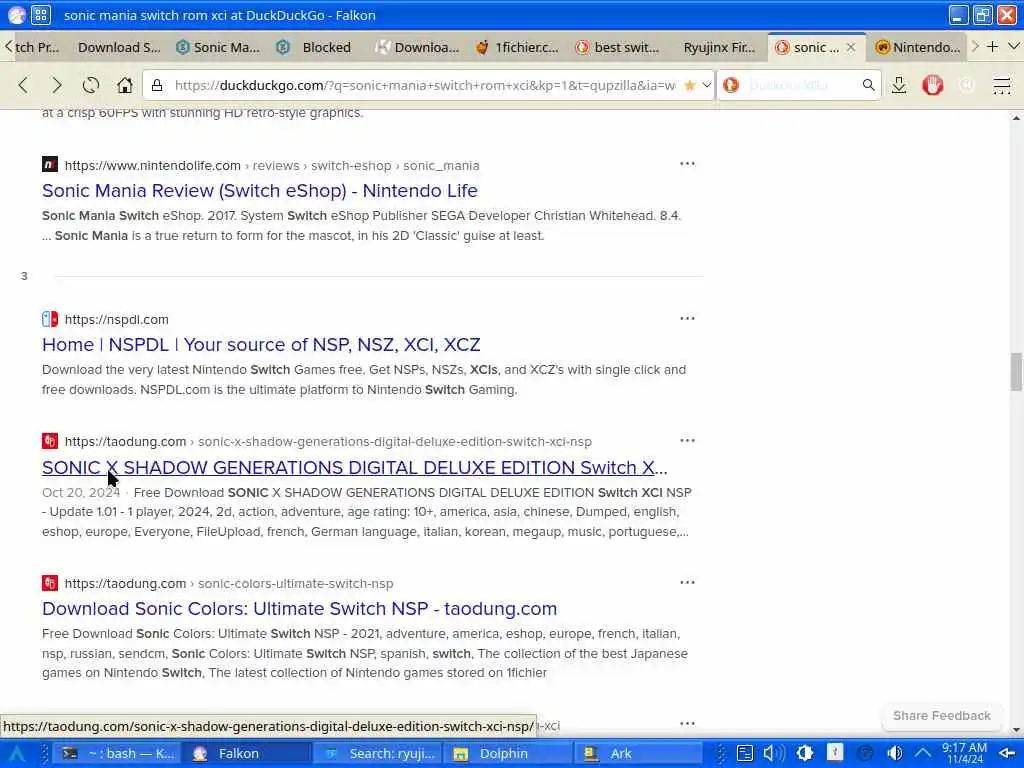
Task: Click the window menu icon in title bar
Action: tap(16, 14)
